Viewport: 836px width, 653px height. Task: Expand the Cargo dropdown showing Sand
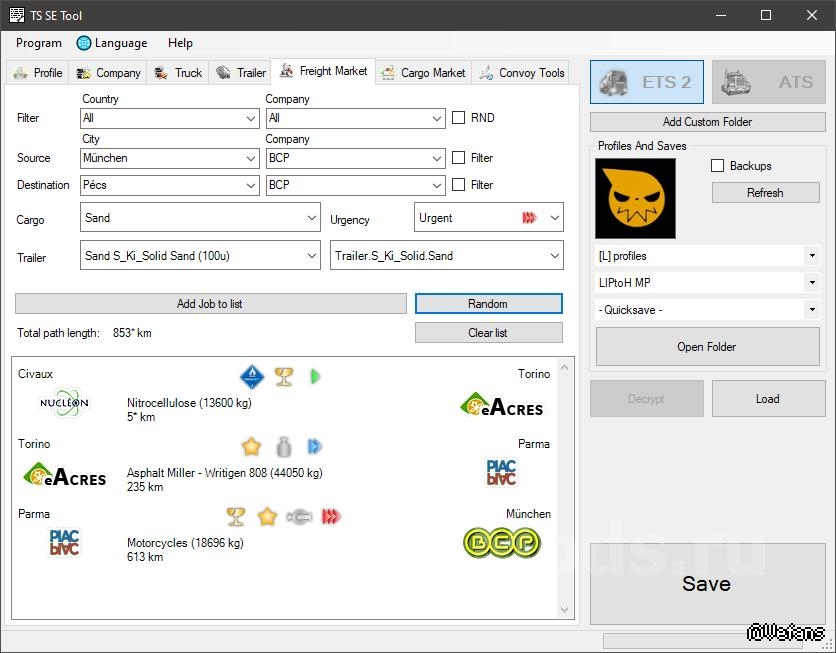(x=199, y=218)
